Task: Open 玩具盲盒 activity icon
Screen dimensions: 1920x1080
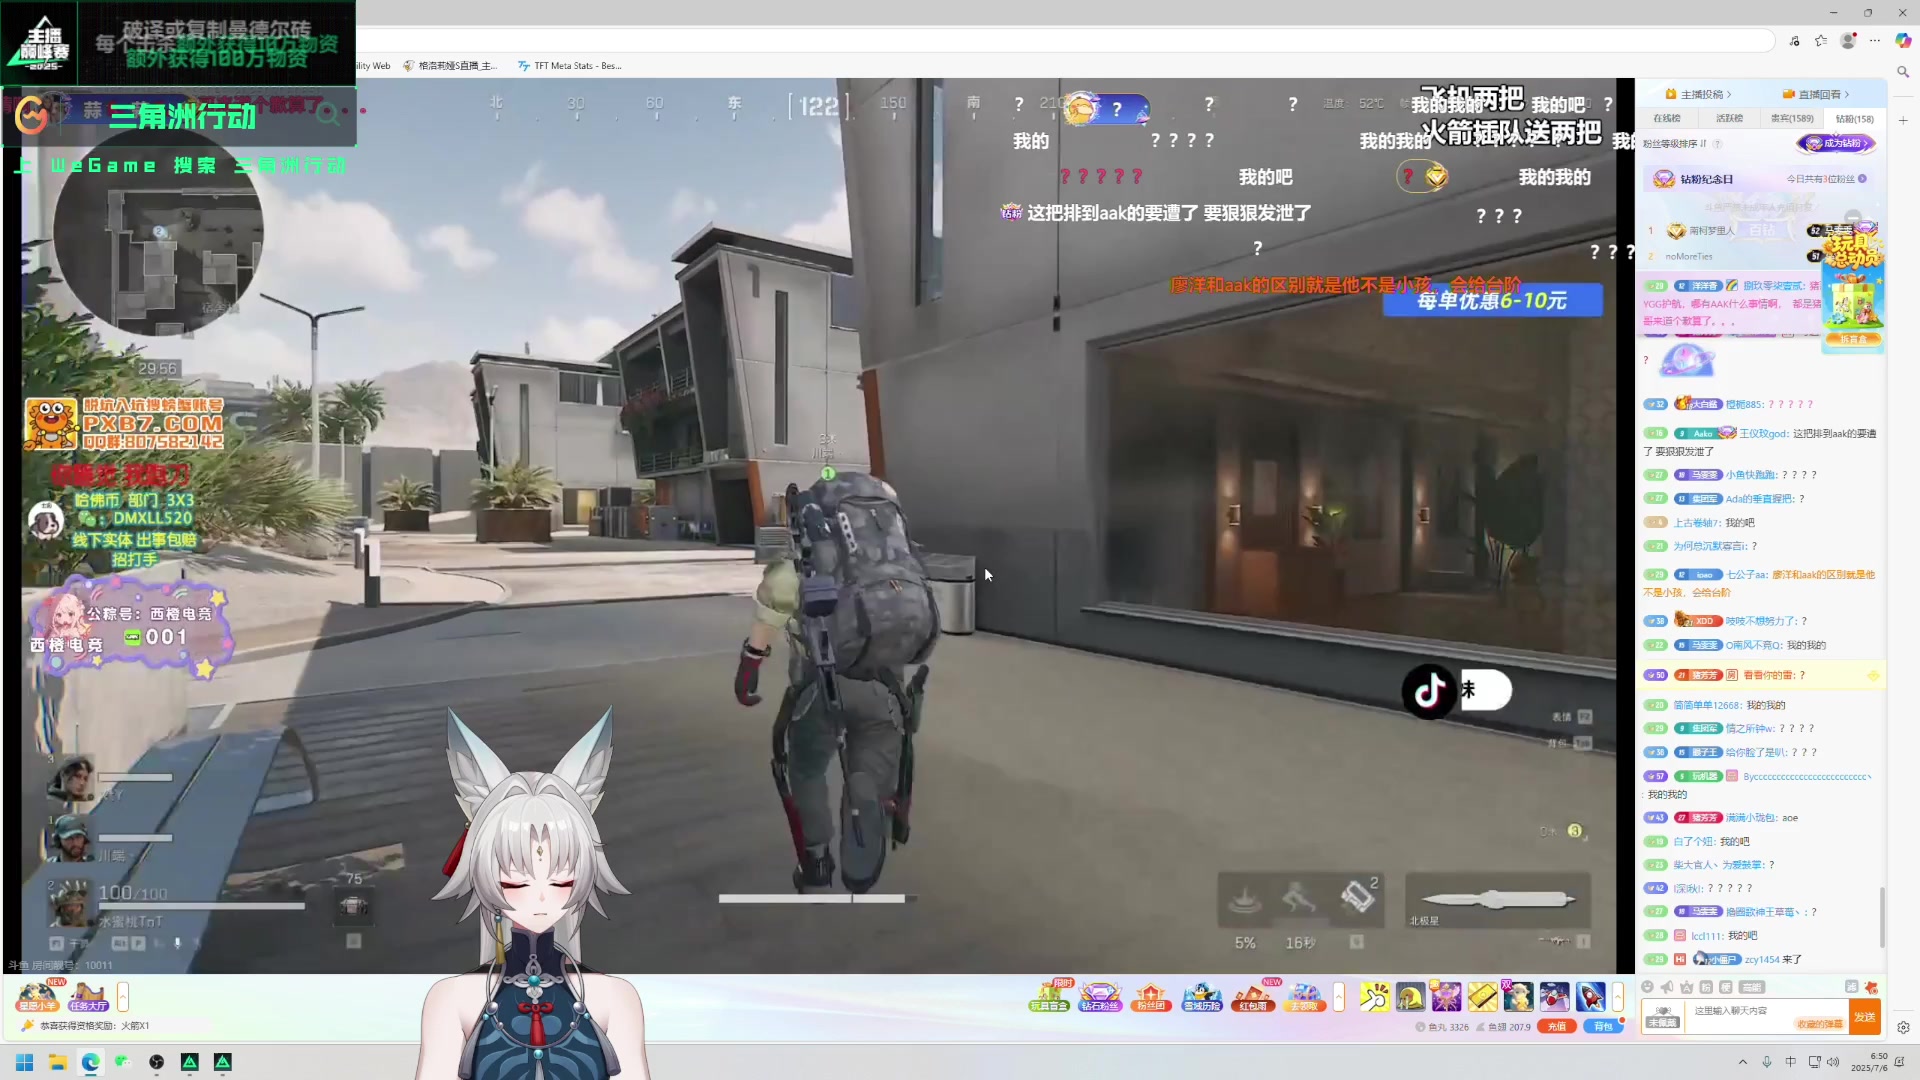Action: [x=1049, y=996]
